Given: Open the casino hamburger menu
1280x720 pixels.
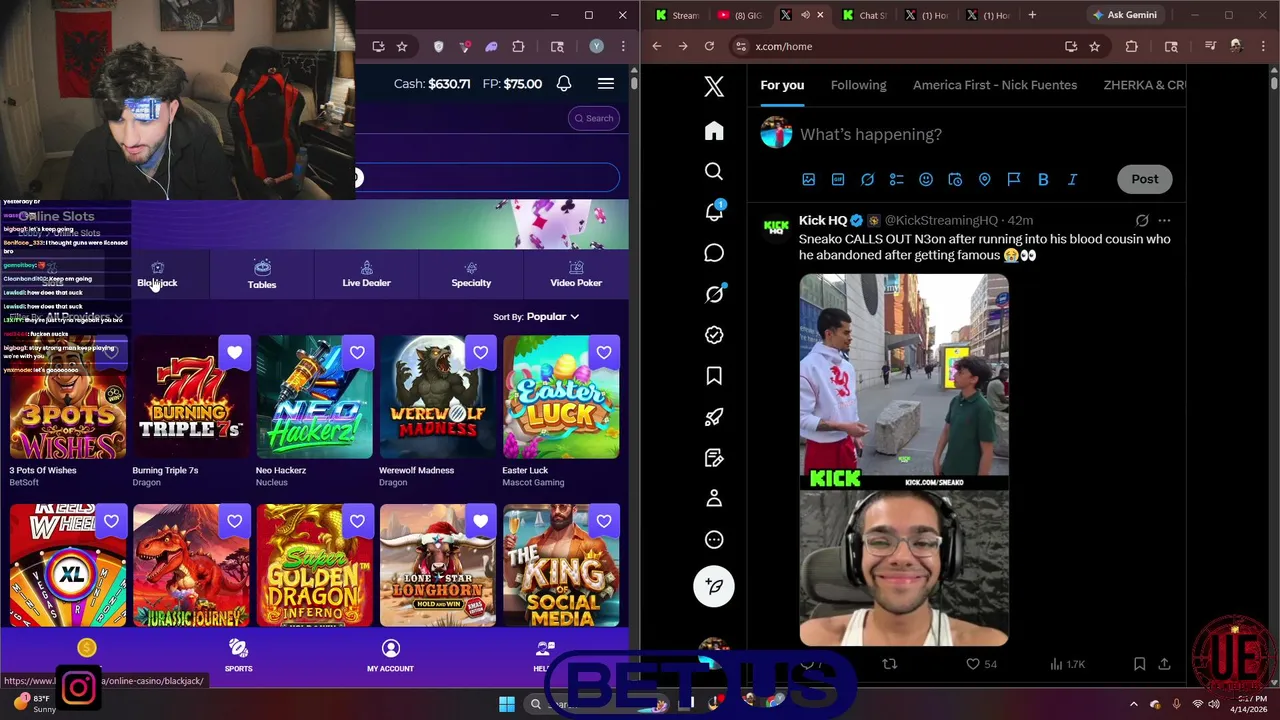Looking at the screenshot, I should (x=606, y=84).
